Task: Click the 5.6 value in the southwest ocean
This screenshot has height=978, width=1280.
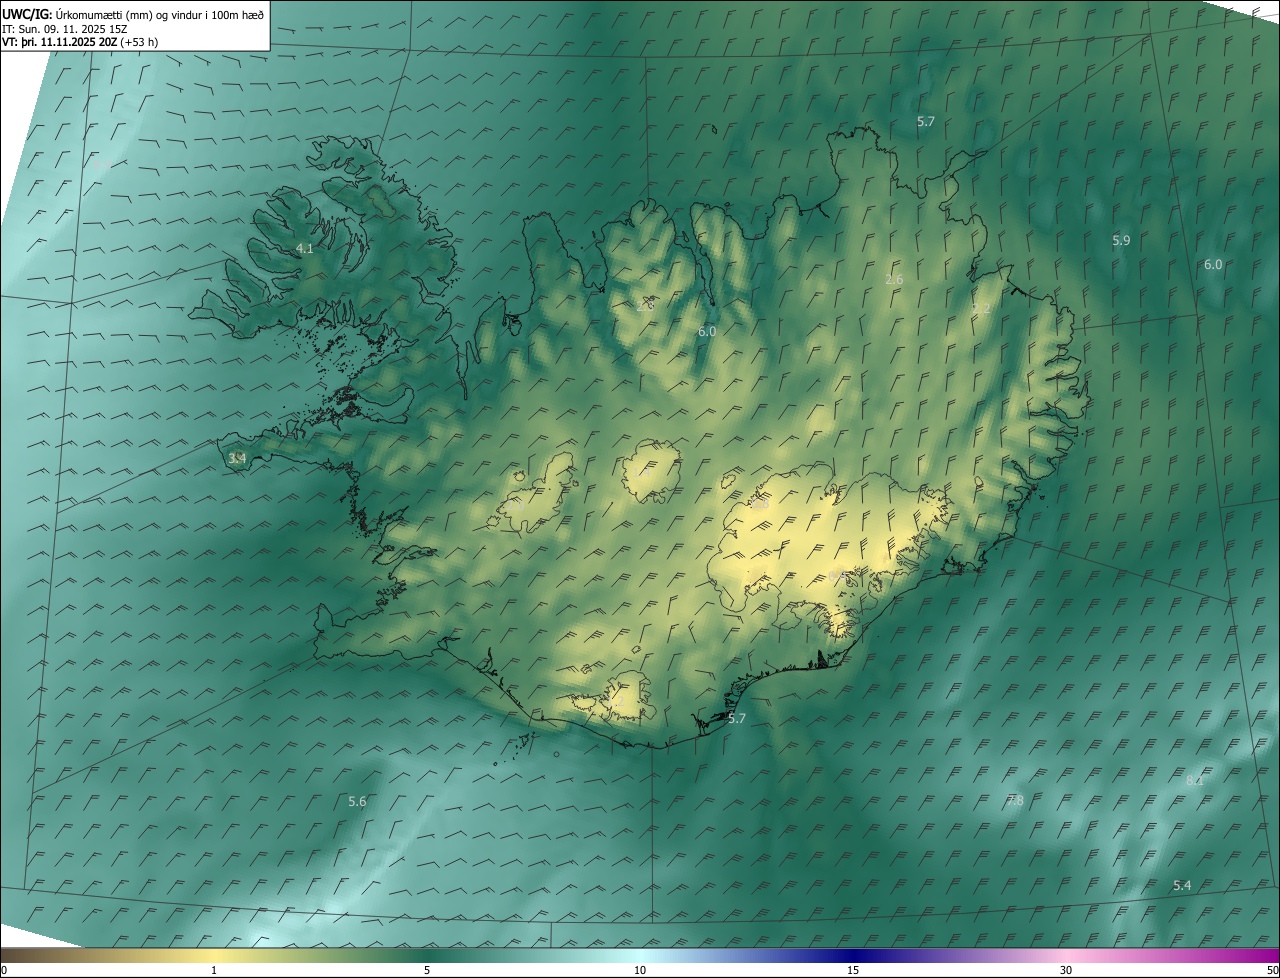Action: (357, 801)
